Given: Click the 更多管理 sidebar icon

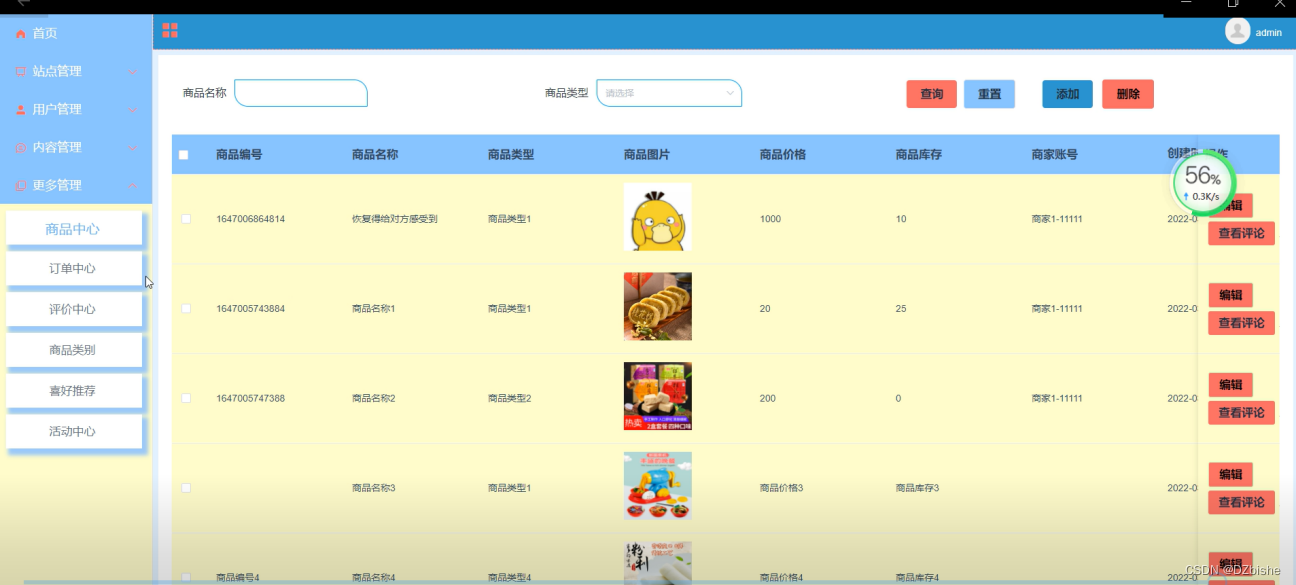Looking at the screenshot, I should [21, 186].
